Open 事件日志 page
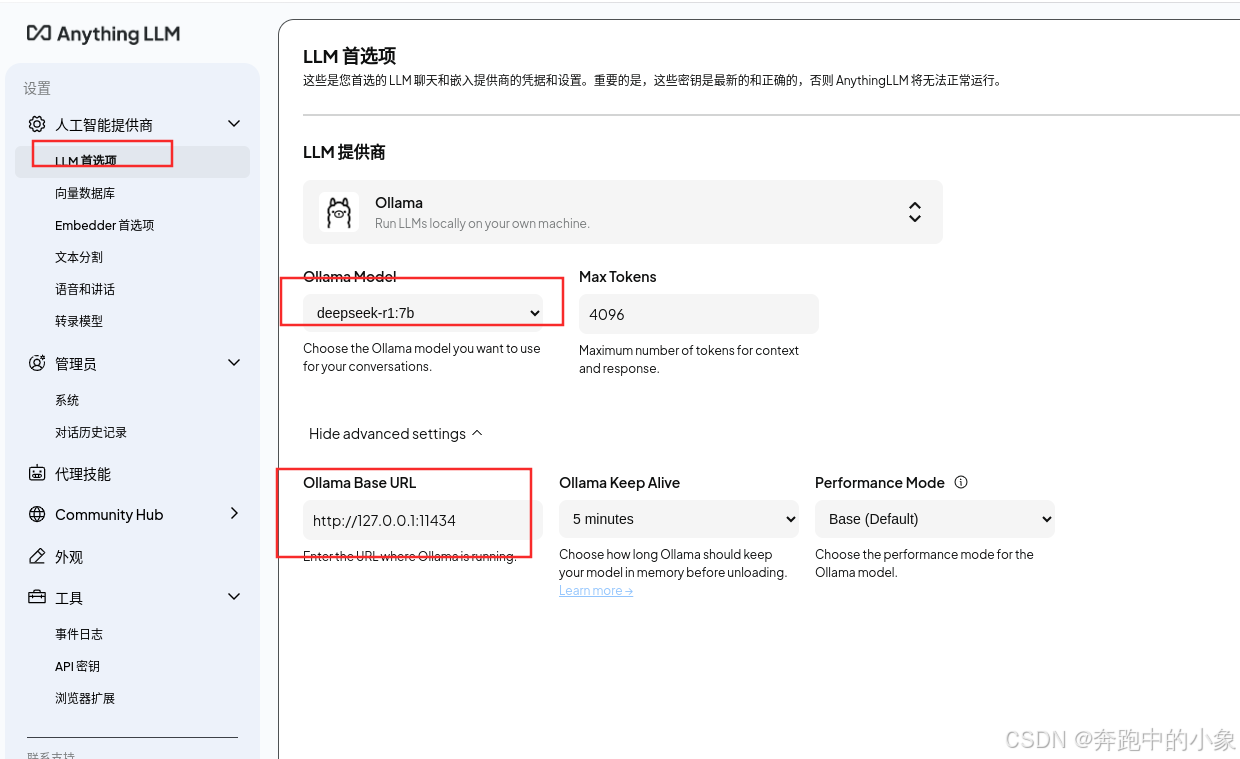 pyautogui.click(x=79, y=634)
